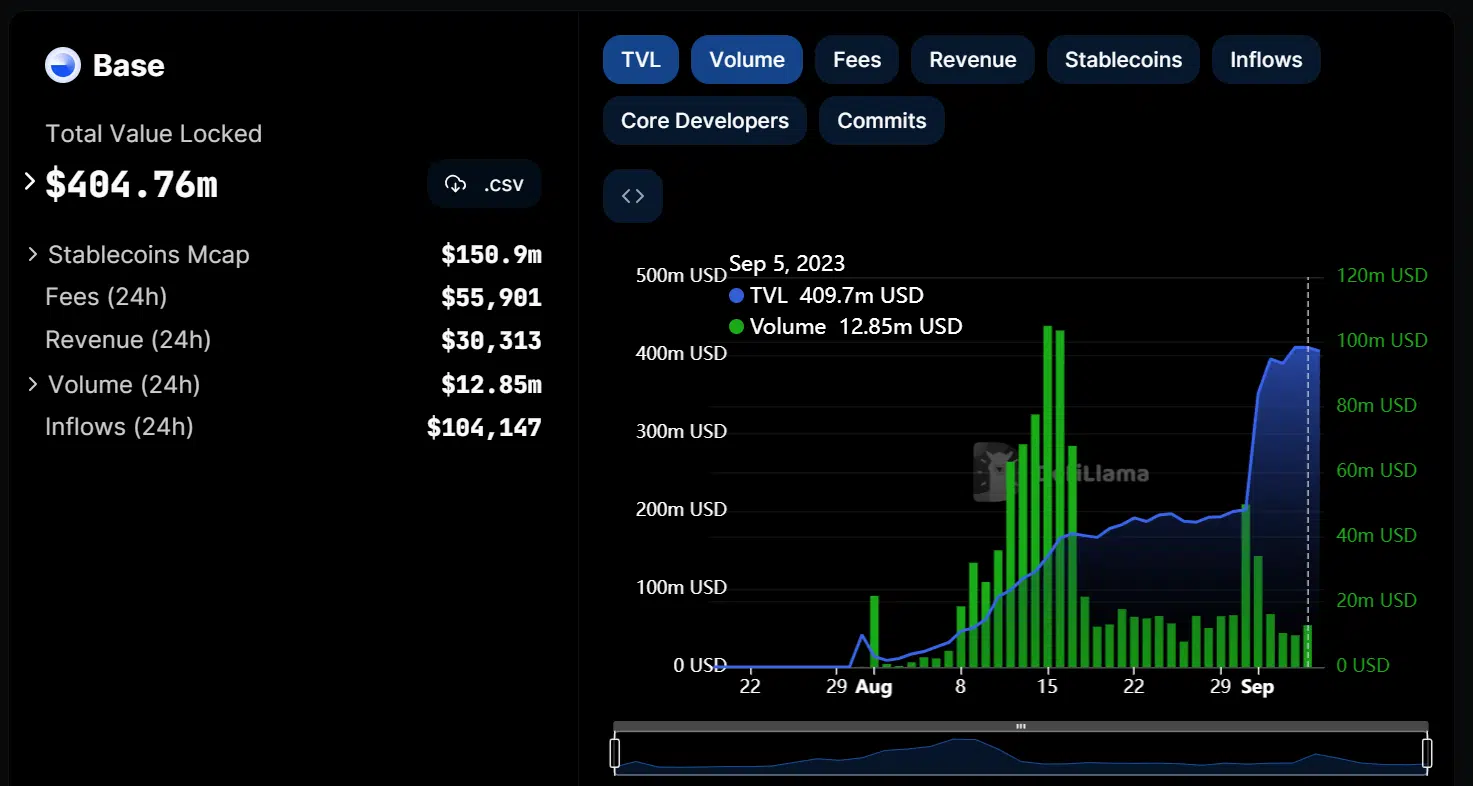Screen dimensions: 1473x786
Task: Click the Base chain logo icon
Action: click(x=63, y=66)
